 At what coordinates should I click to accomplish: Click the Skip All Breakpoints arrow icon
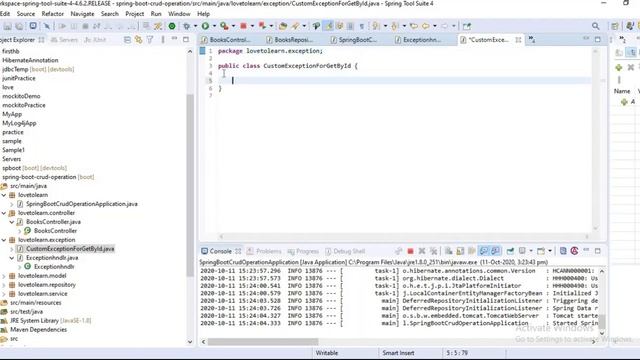click(x=47, y=26)
